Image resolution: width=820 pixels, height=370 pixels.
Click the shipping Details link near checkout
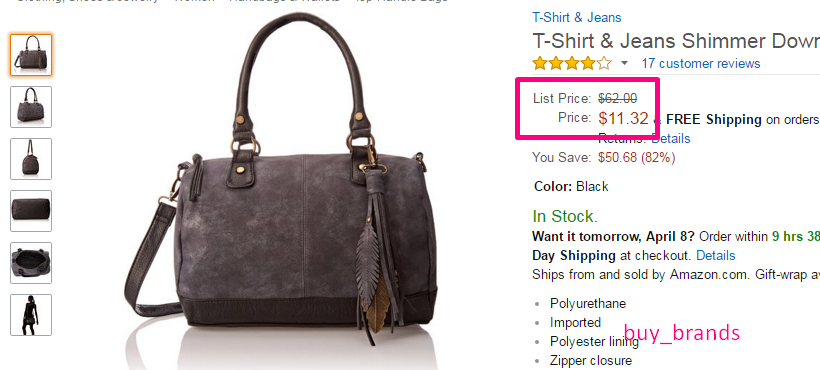pos(716,256)
